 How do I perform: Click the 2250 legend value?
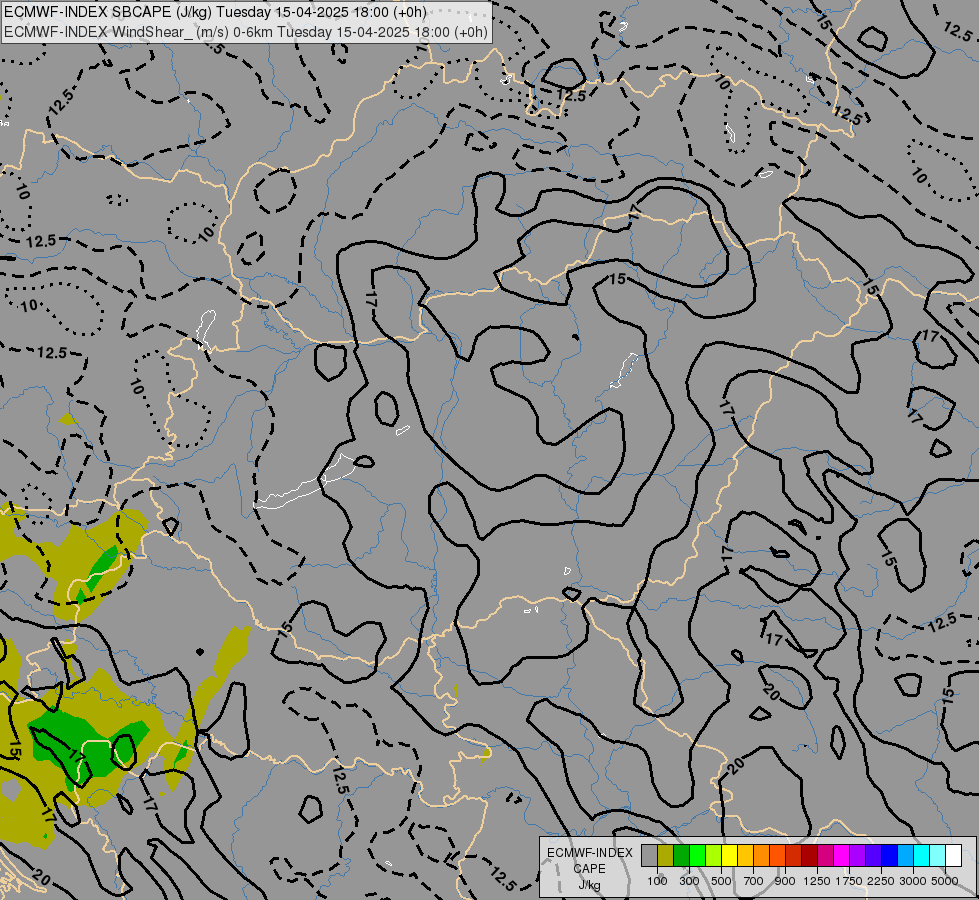click(x=881, y=881)
